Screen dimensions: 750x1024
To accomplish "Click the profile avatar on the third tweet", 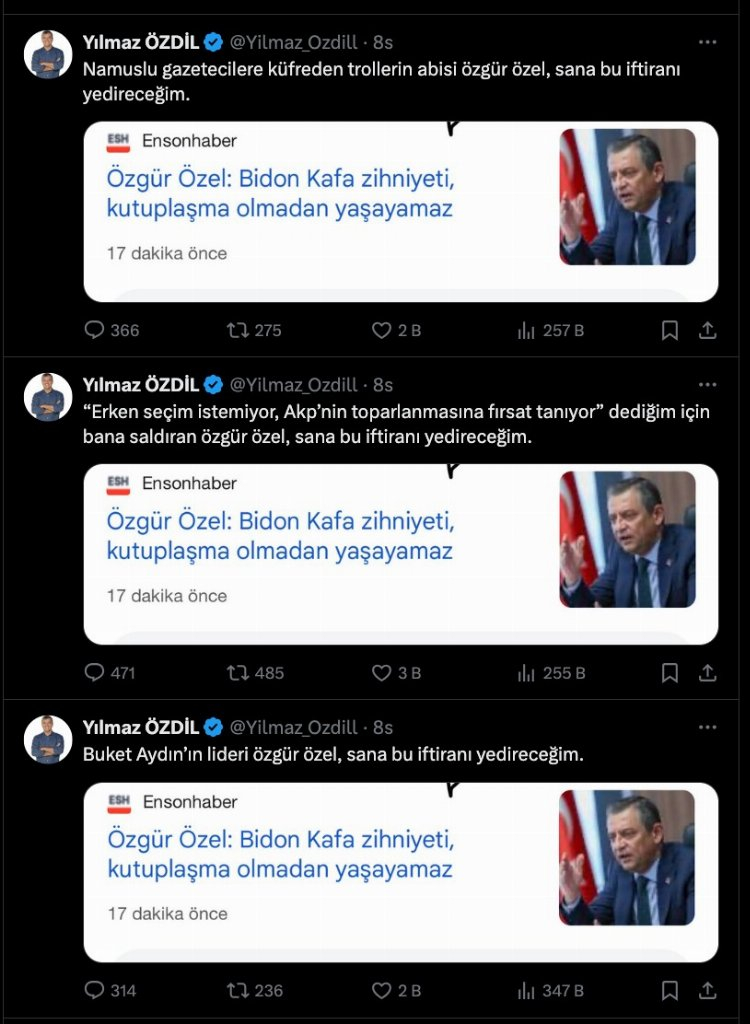I will (48, 739).
